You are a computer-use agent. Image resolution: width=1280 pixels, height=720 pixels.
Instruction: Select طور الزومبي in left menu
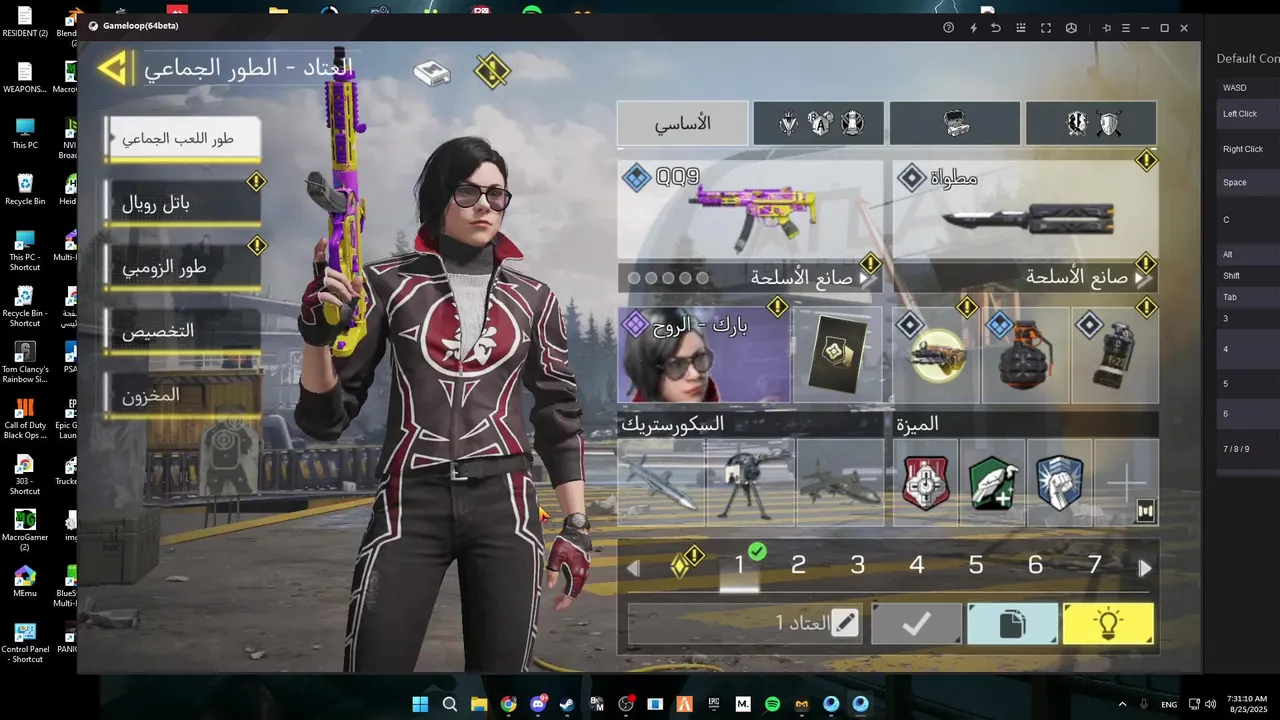tap(183, 267)
